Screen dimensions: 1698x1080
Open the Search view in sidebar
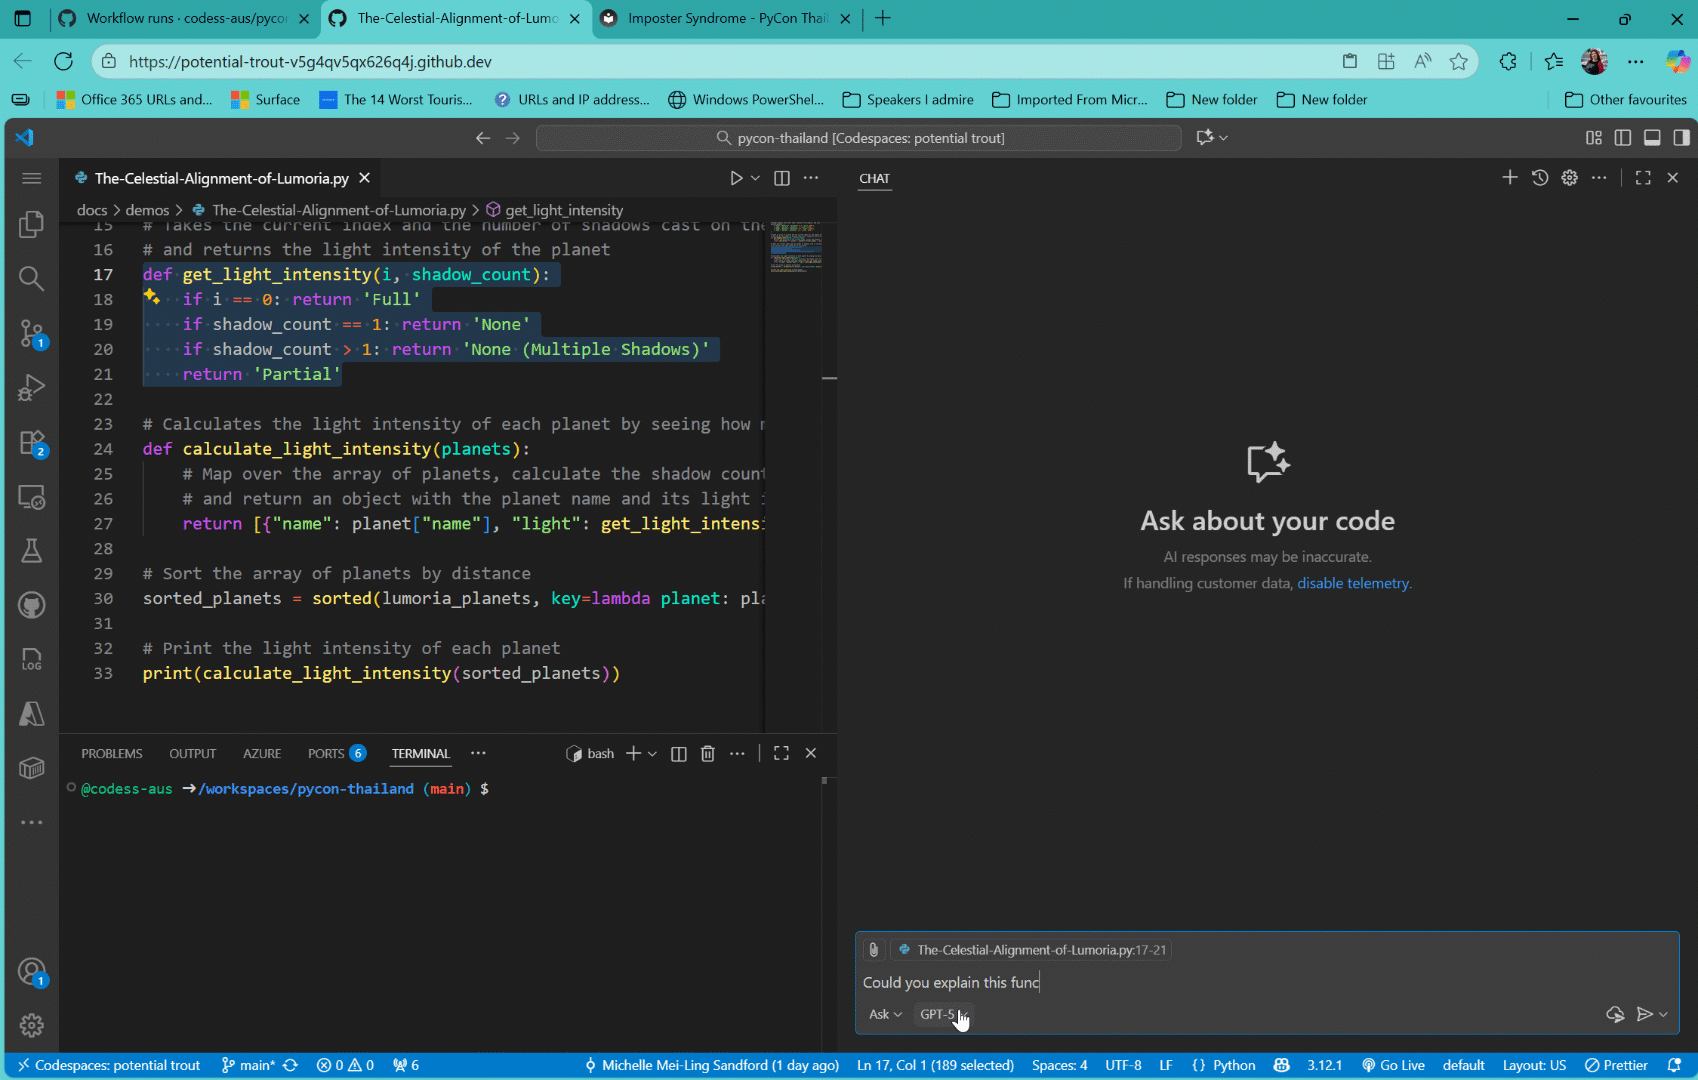coord(31,278)
